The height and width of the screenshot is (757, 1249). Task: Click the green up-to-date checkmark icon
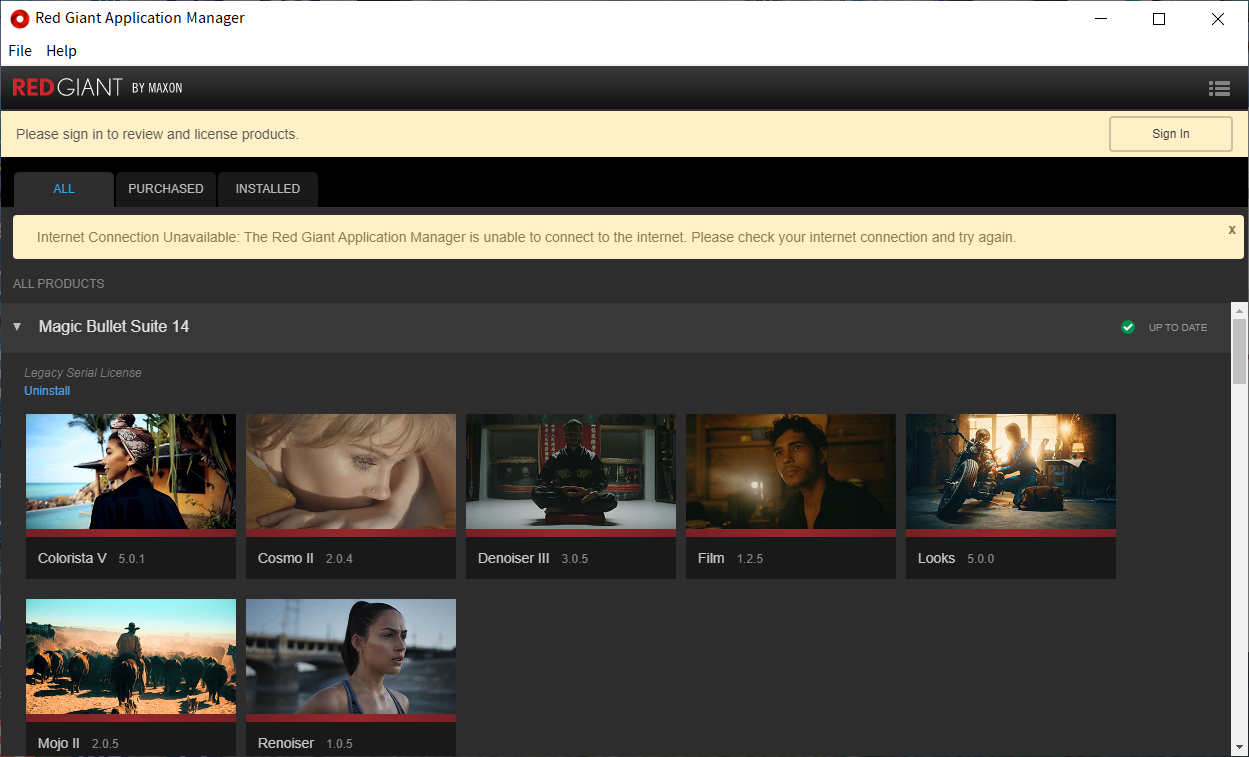[1128, 327]
